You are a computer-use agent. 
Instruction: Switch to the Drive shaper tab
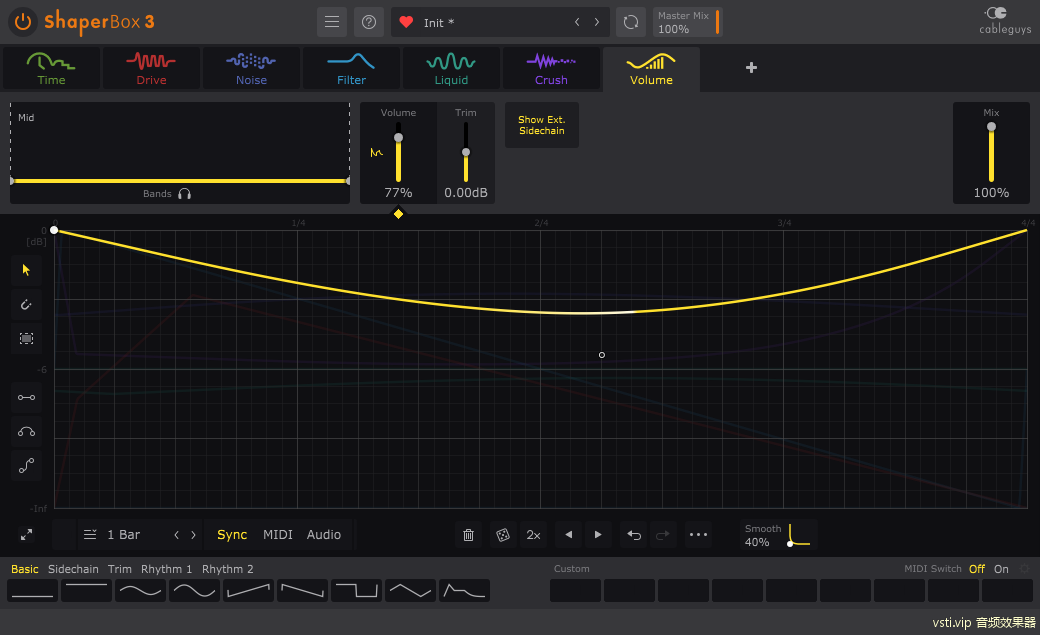[x=151, y=68]
